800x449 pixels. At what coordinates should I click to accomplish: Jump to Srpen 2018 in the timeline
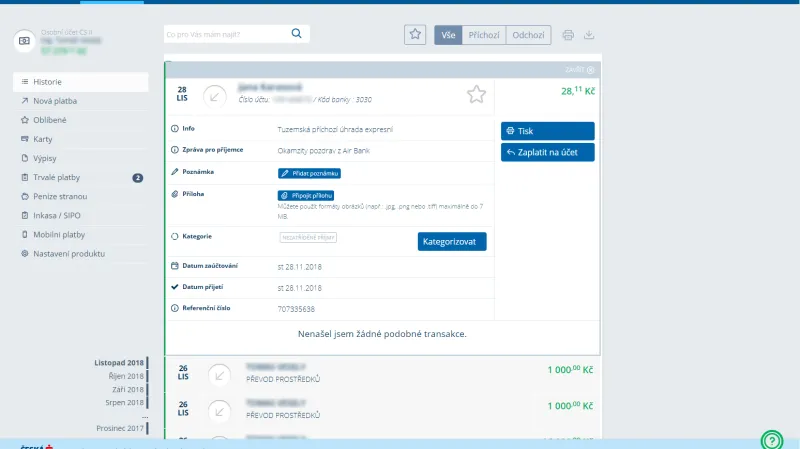tap(124, 403)
